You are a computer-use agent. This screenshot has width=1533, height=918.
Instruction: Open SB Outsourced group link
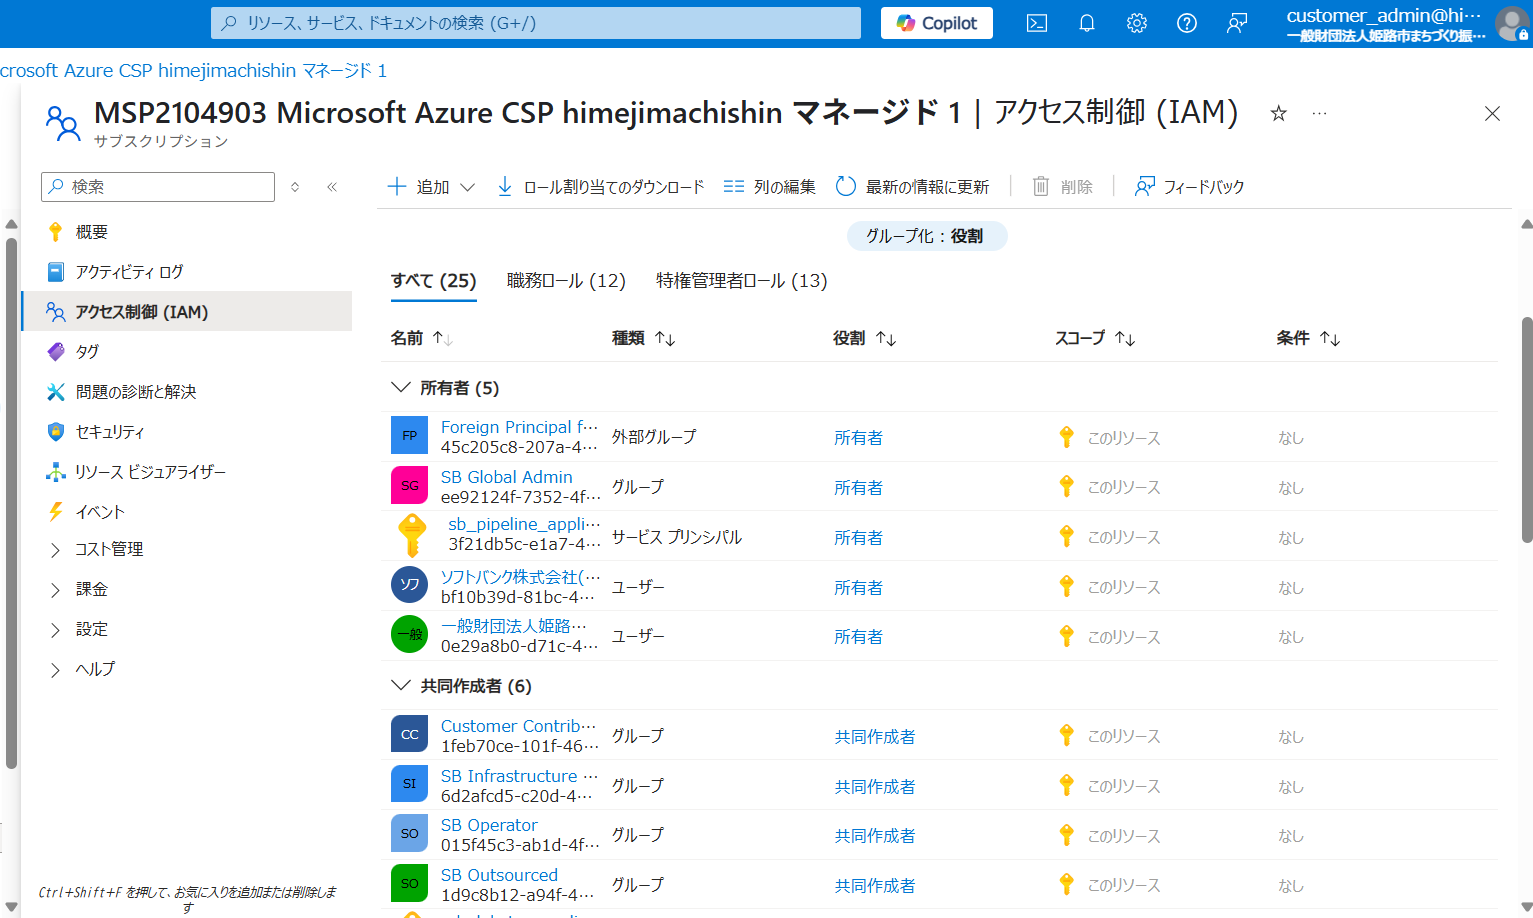[499, 875]
